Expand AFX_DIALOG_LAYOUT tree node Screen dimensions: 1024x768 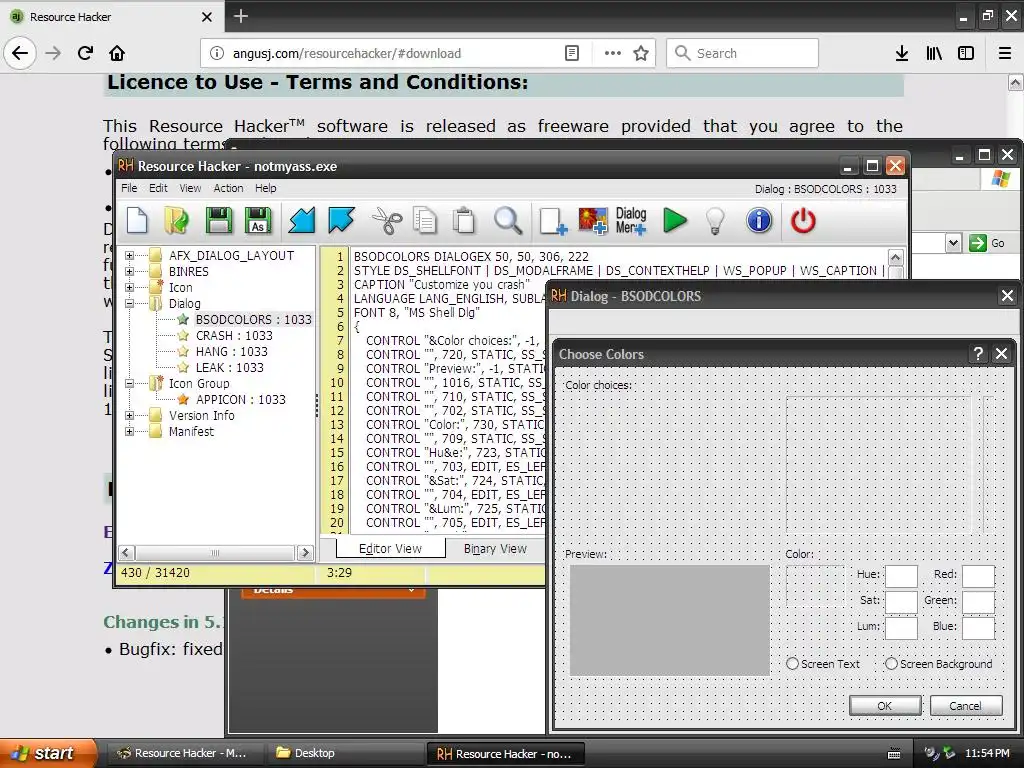[129, 255]
